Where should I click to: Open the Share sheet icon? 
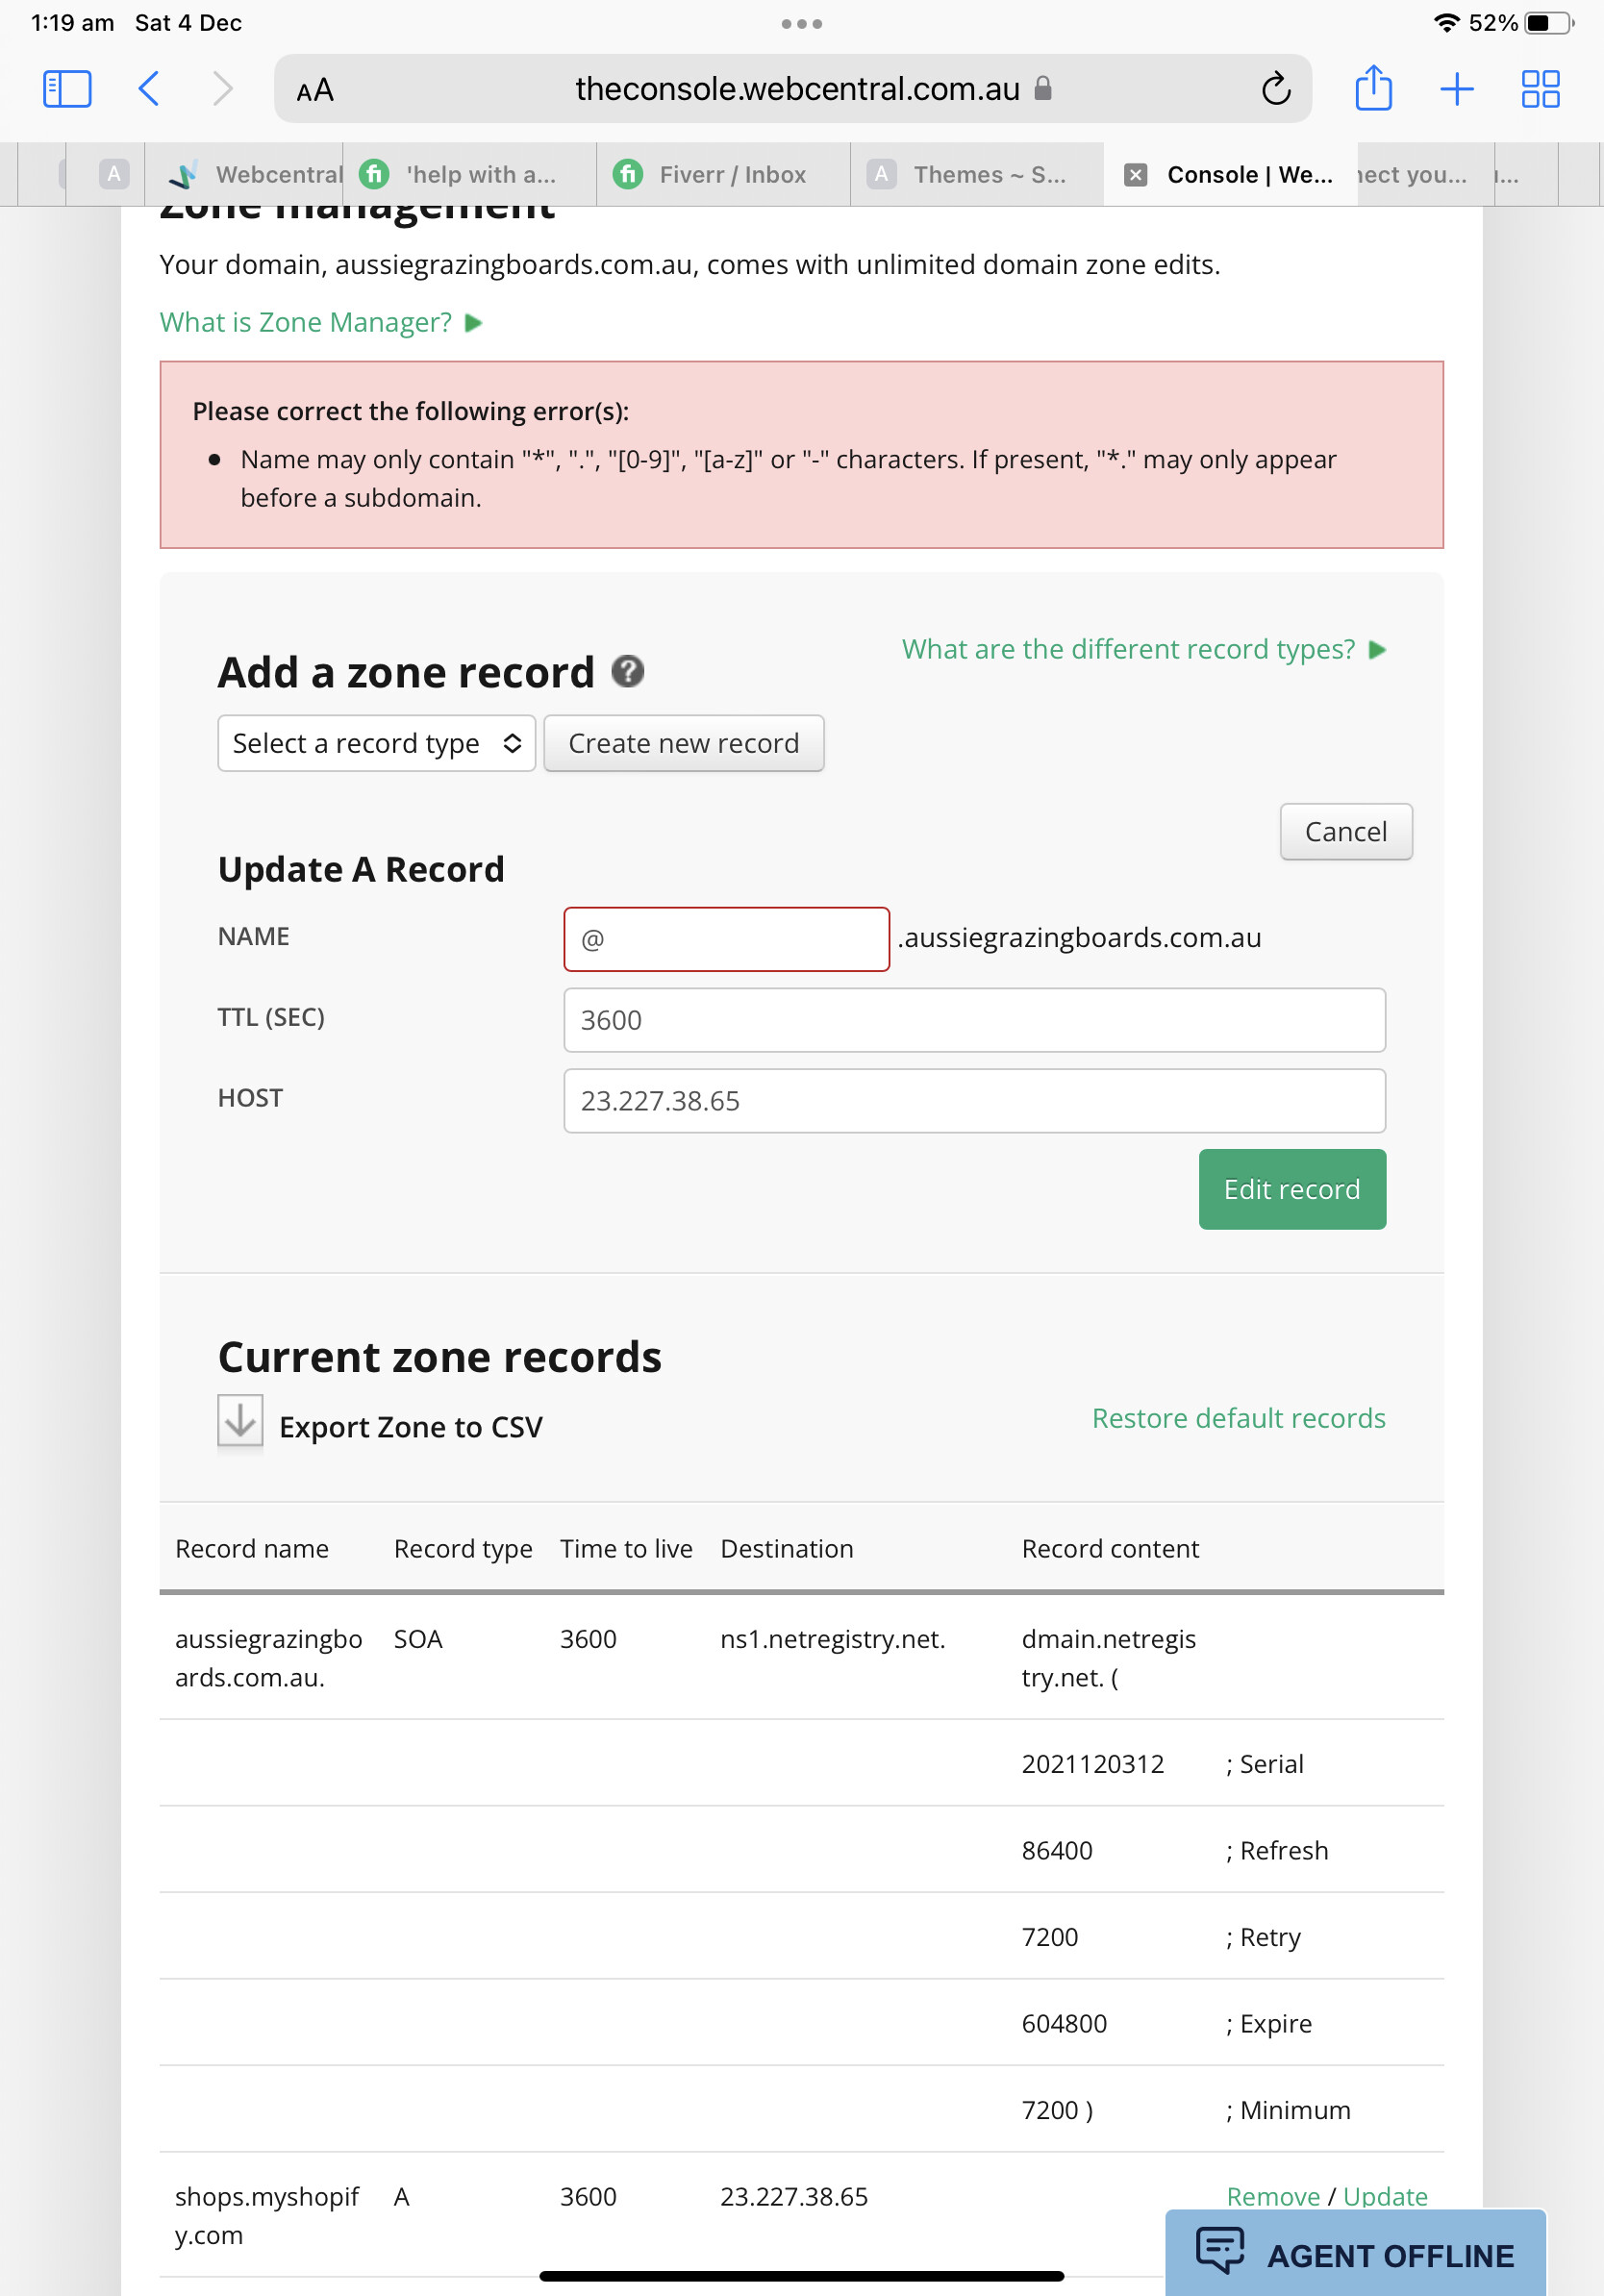1373,89
